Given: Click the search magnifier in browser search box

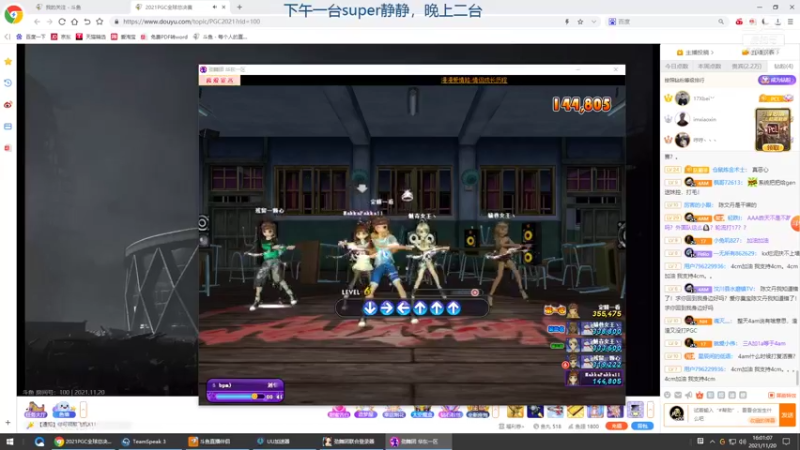Looking at the screenshot, I should (720, 21).
